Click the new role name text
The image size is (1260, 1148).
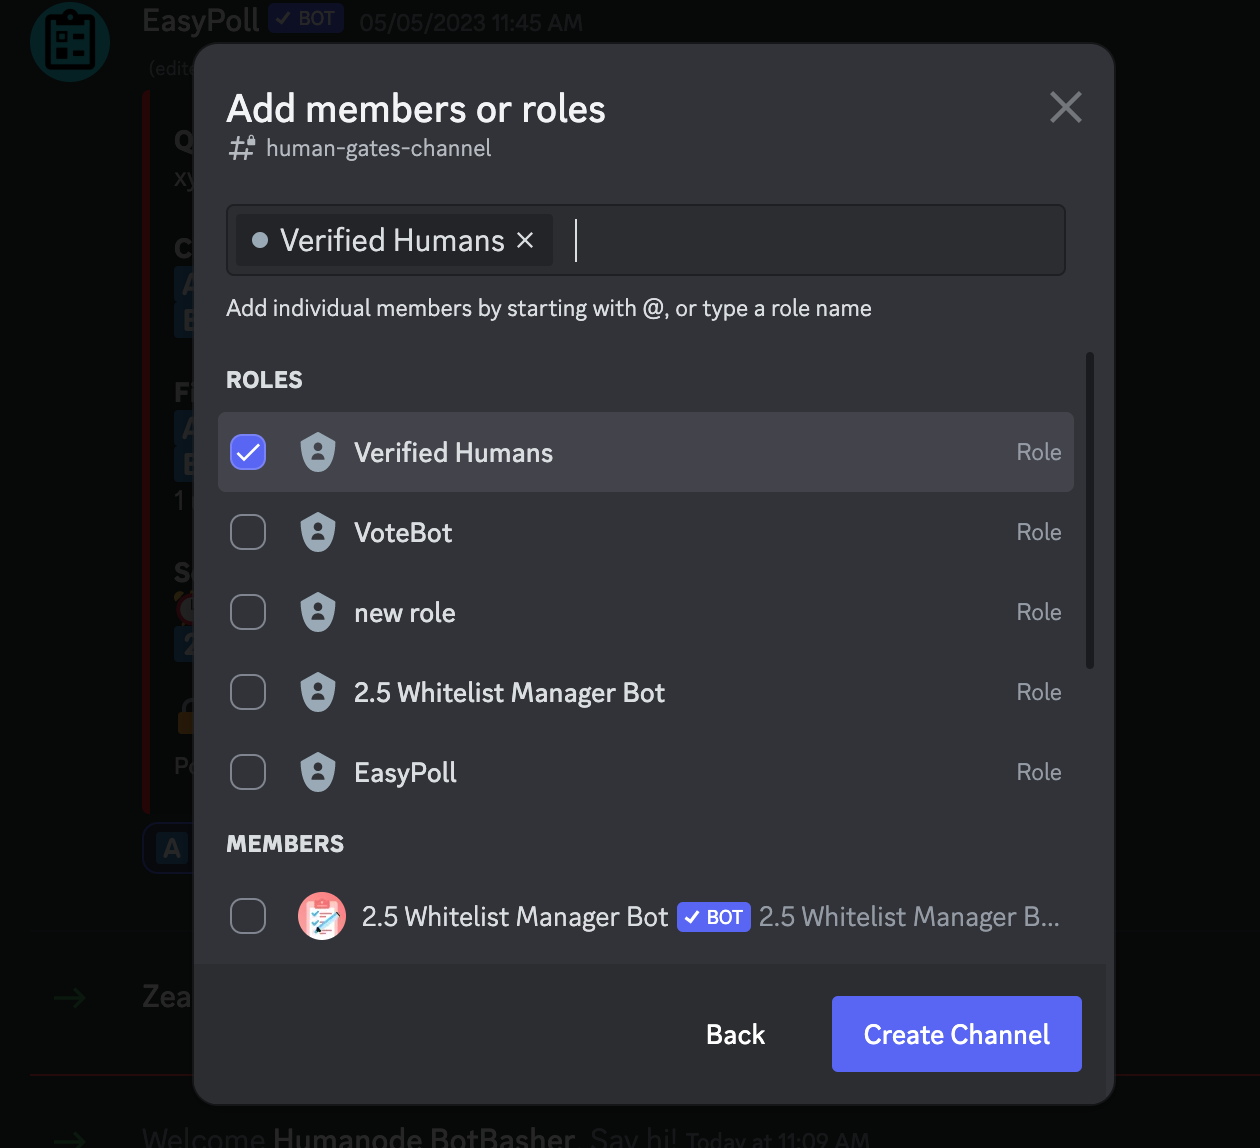[x=405, y=613]
